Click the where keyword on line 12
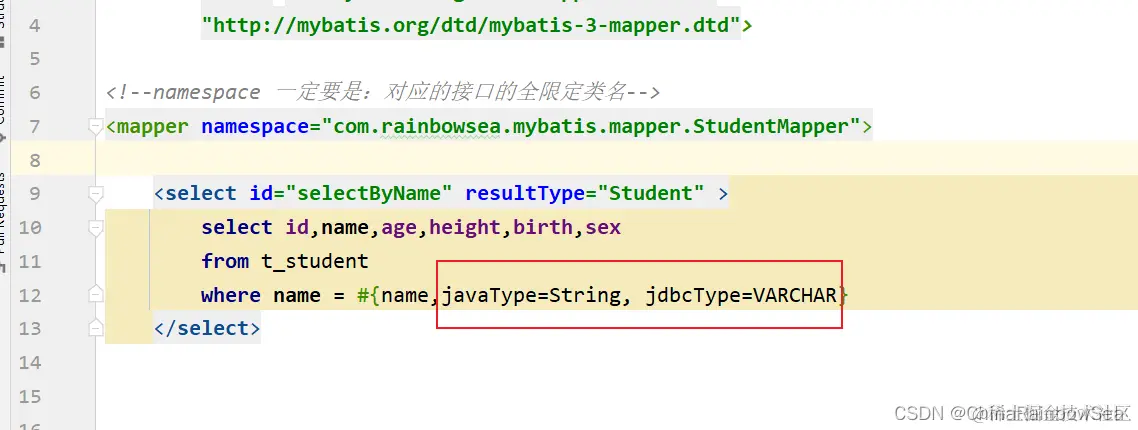The image size is (1138, 430). coord(231,296)
